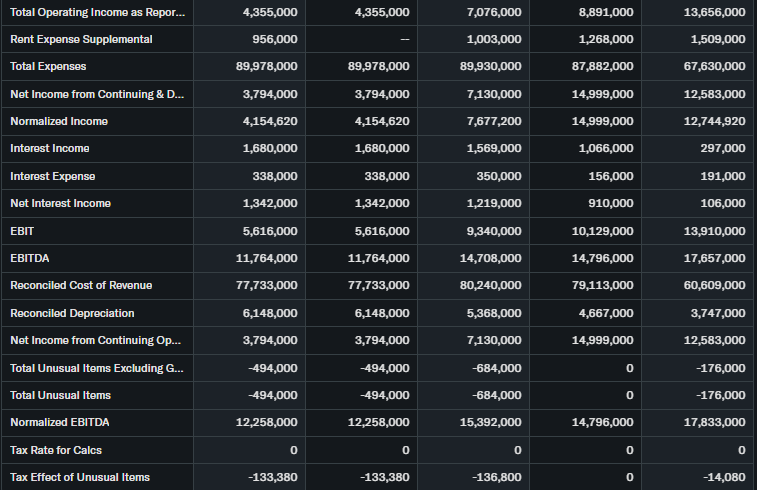
Task: Click the Interest Income row label
Action: pos(50,148)
